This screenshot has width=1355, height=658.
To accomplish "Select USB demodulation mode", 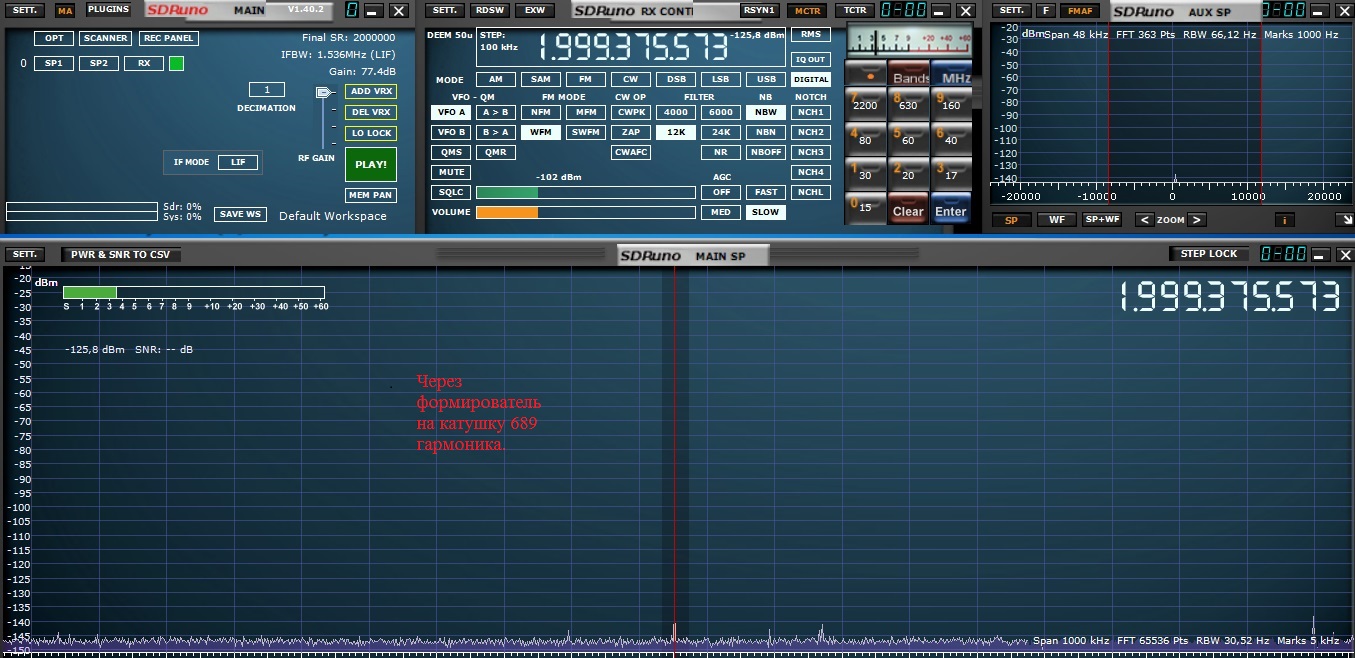I will coord(766,79).
